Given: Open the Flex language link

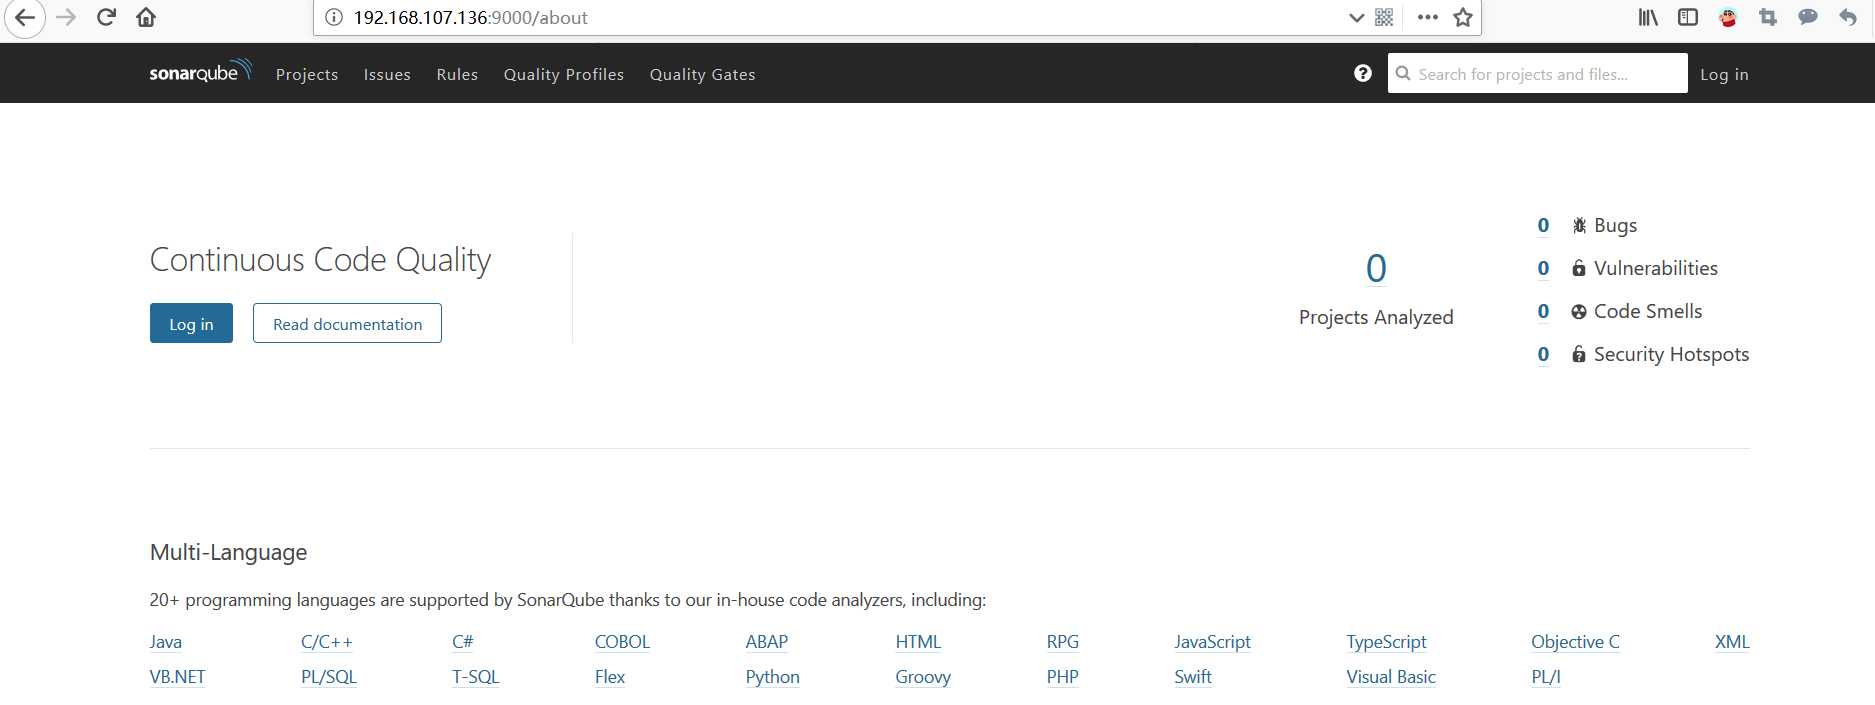Looking at the screenshot, I should (x=610, y=677).
